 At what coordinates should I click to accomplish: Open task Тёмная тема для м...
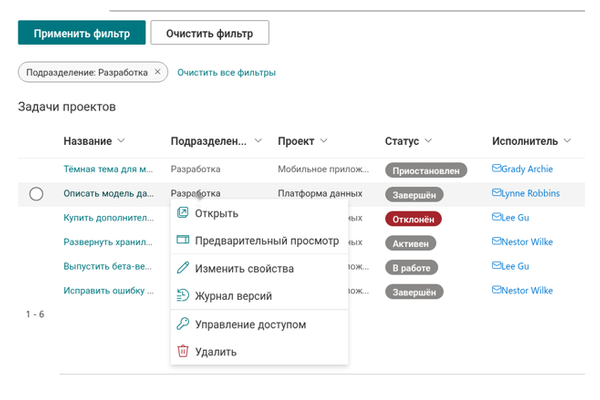108,169
